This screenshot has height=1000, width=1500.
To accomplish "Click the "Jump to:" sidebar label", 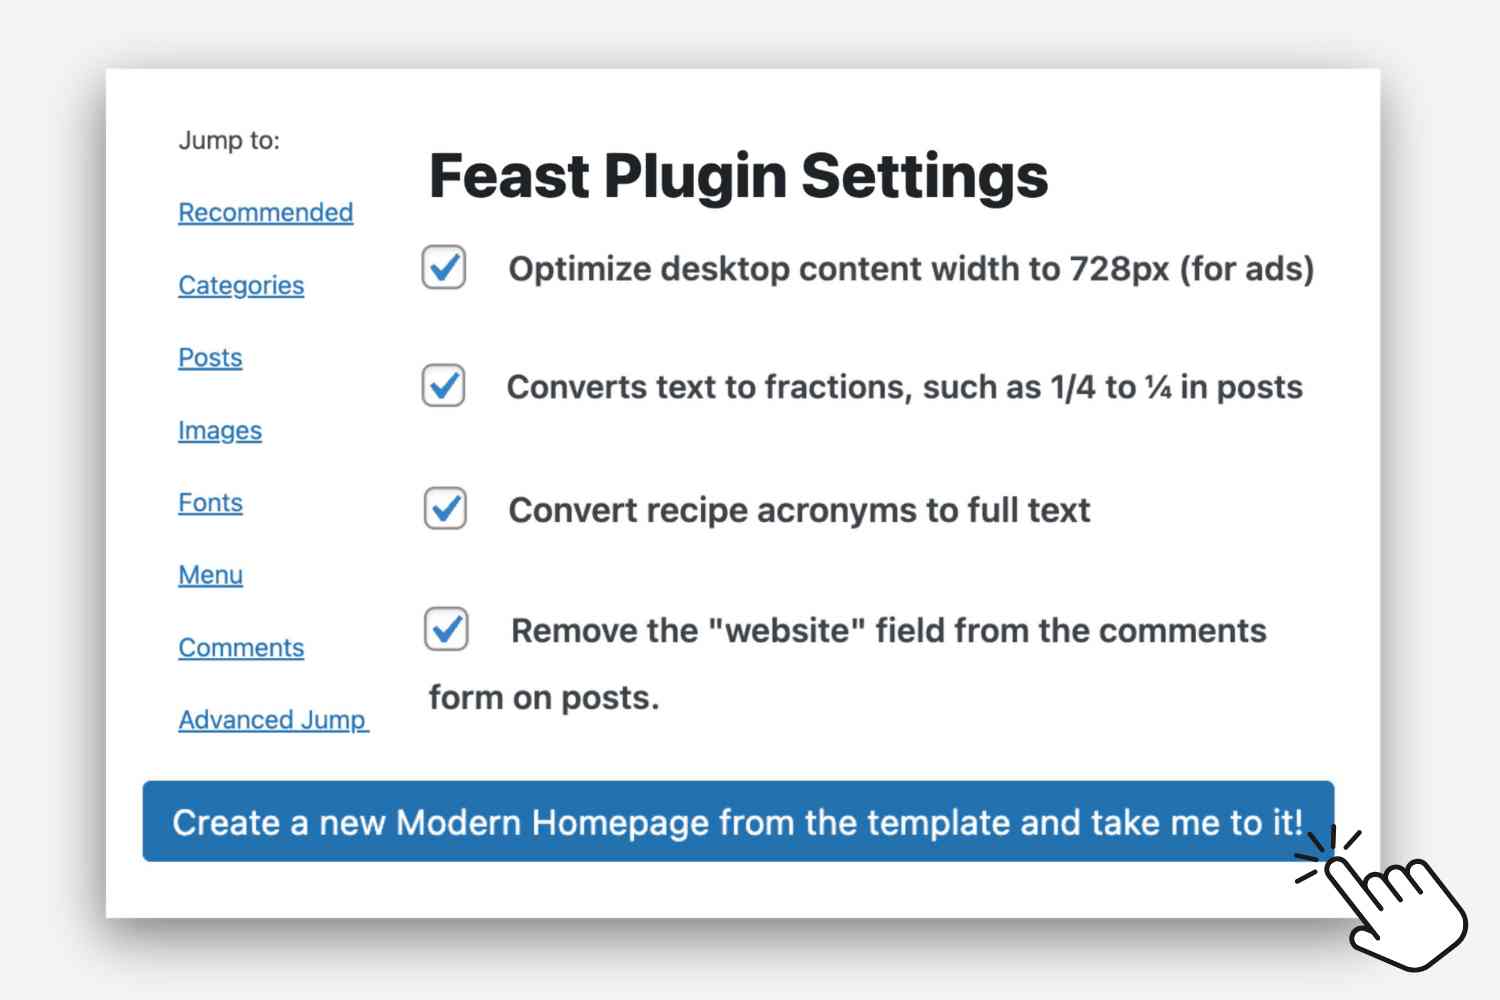I will pyautogui.click(x=229, y=140).
